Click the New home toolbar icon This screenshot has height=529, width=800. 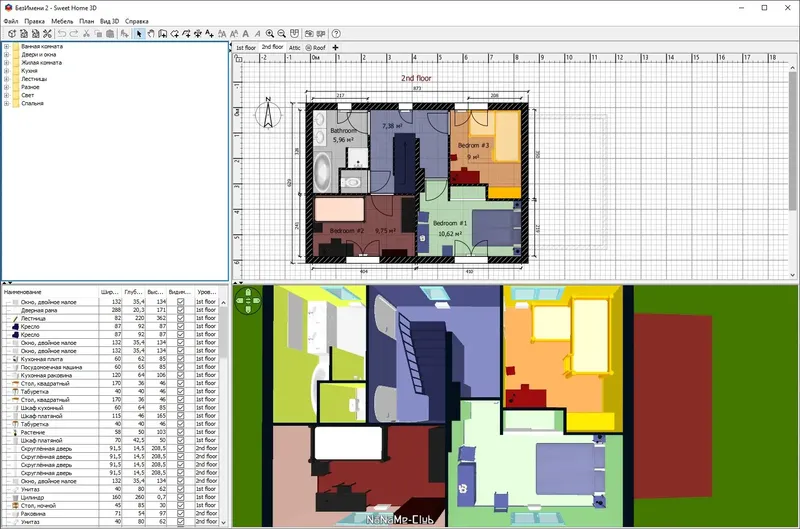11,34
